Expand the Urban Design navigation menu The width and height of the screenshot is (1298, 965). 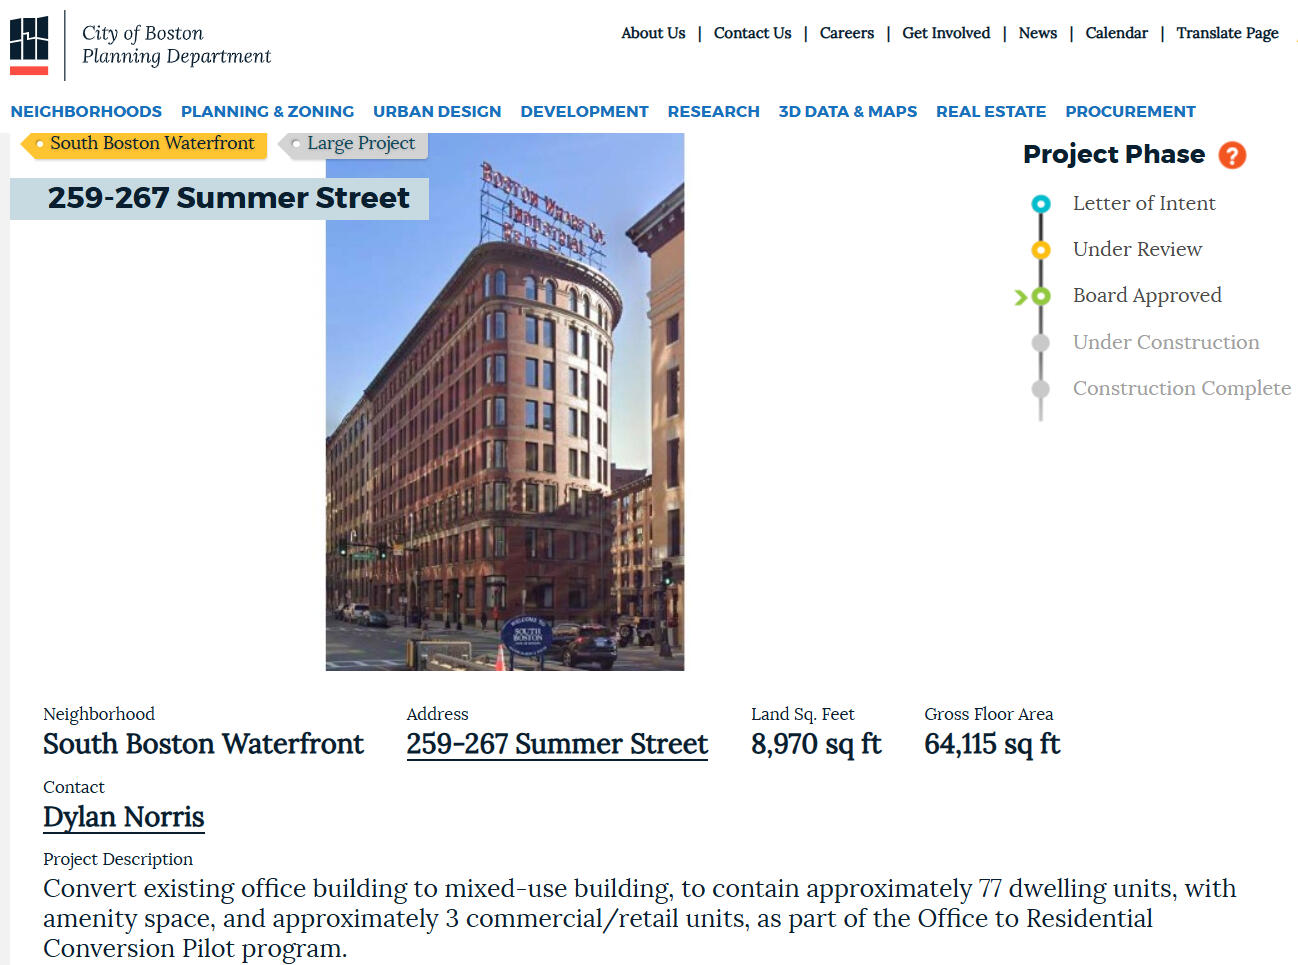click(x=437, y=112)
